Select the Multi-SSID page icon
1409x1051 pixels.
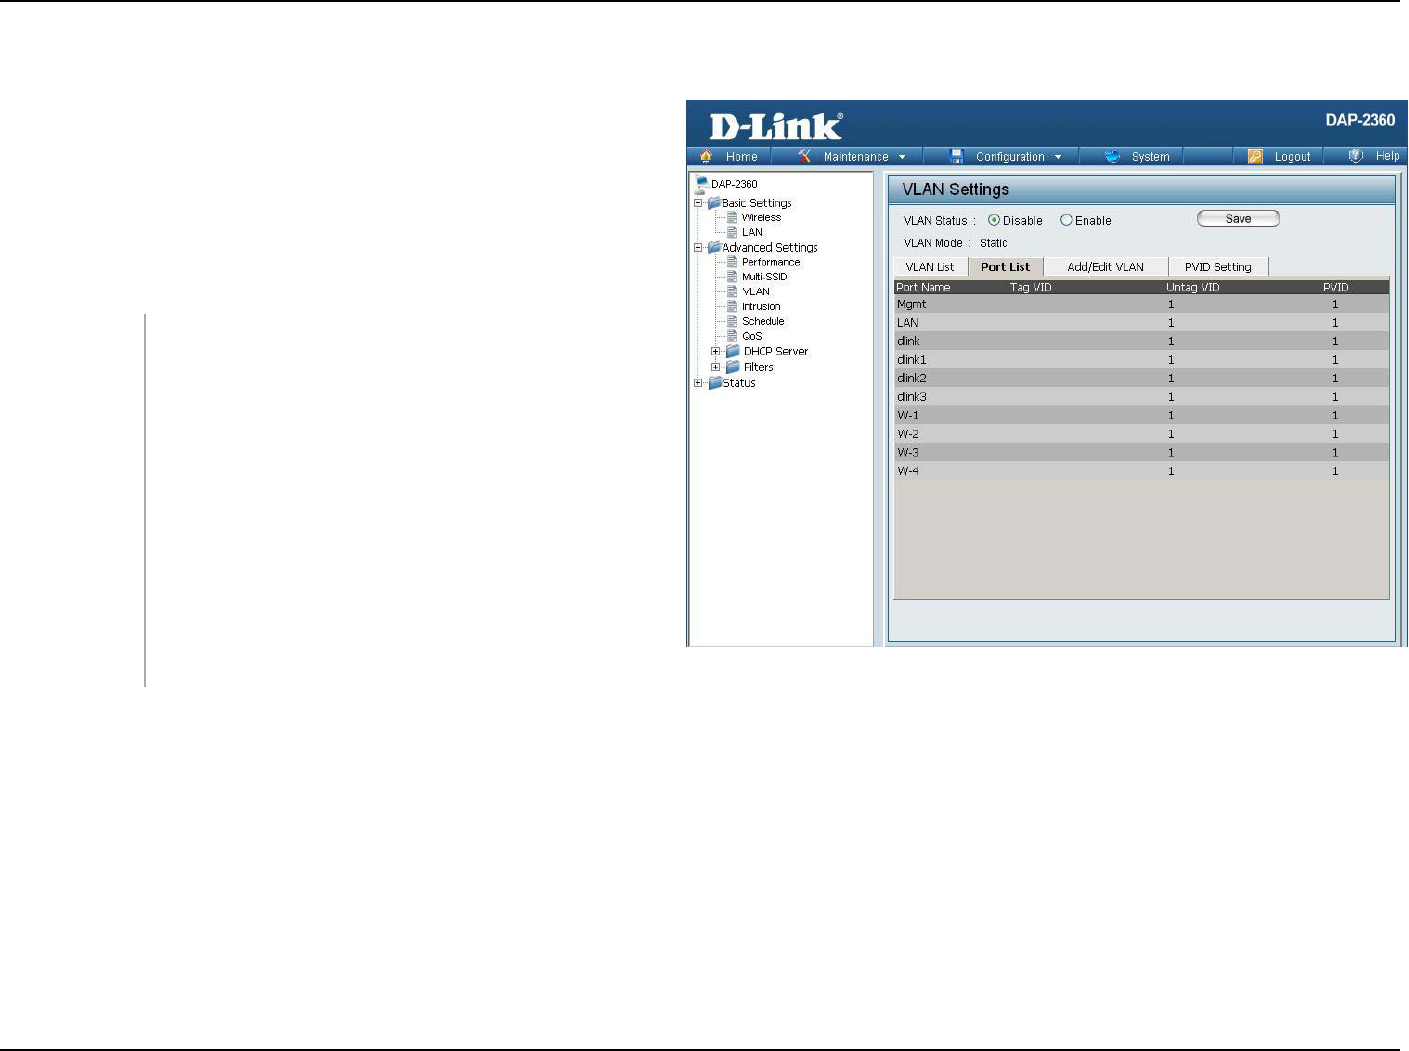pos(732,277)
